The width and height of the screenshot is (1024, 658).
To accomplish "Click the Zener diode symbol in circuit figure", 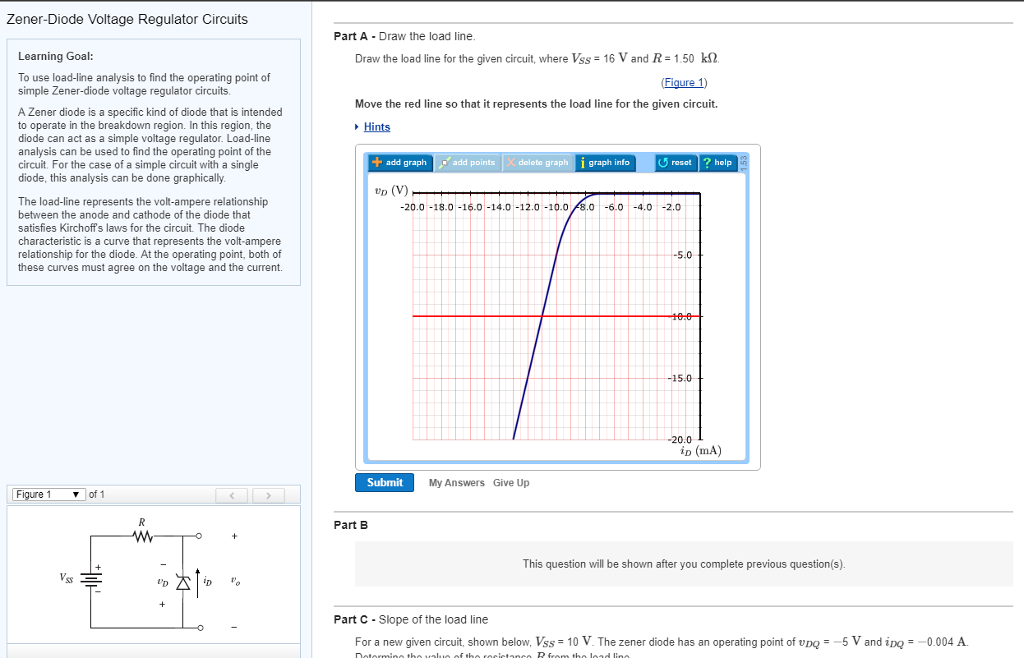I will tap(181, 582).
